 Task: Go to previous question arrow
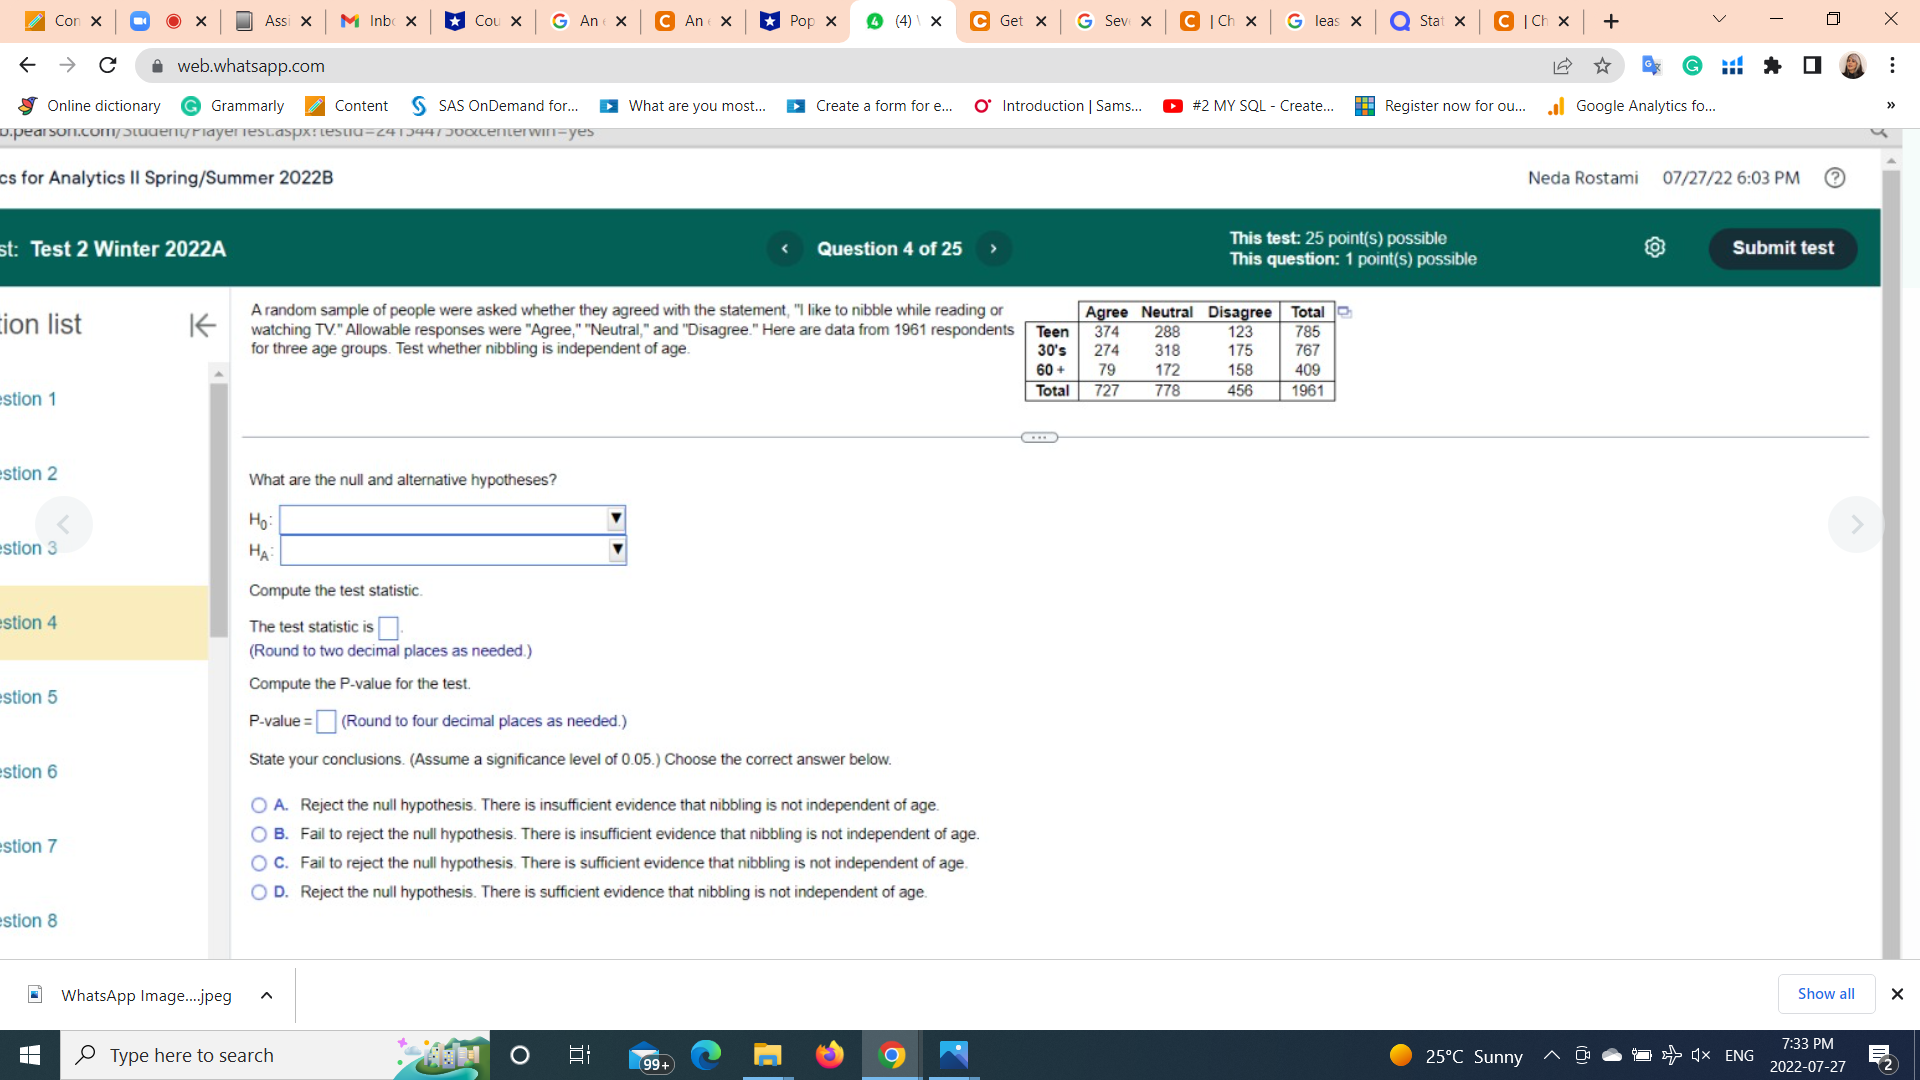785,249
